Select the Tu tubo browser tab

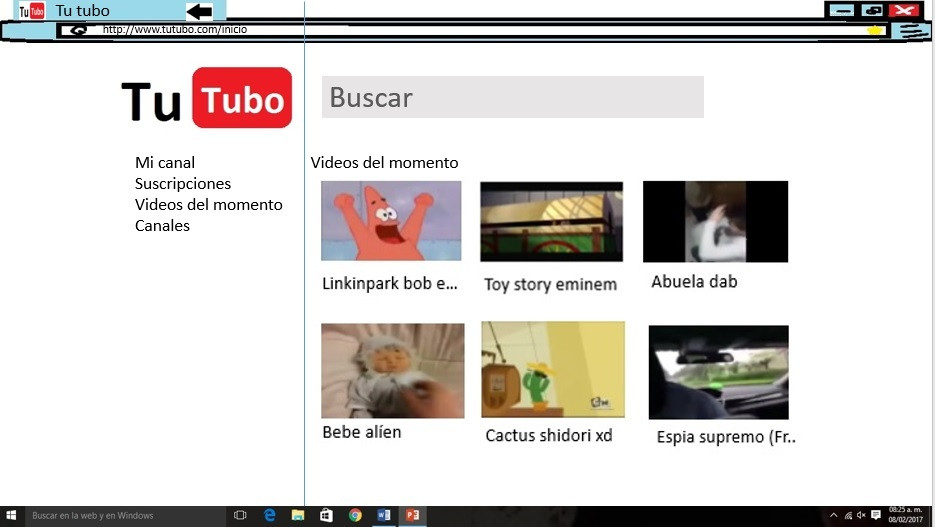pos(83,11)
